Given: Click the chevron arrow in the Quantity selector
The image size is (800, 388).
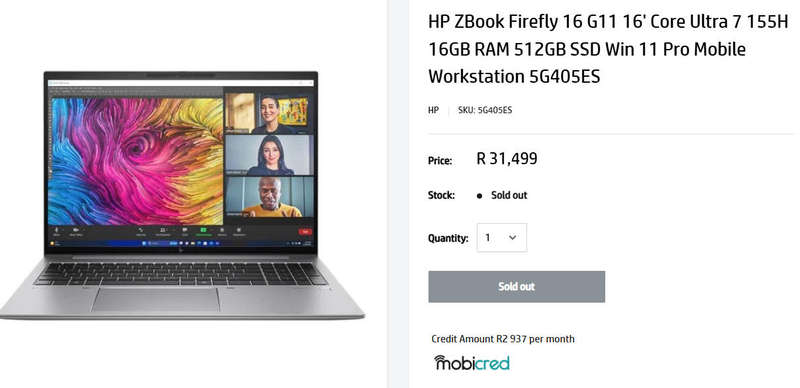Looking at the screenshot, I should [x=513, y=237].
